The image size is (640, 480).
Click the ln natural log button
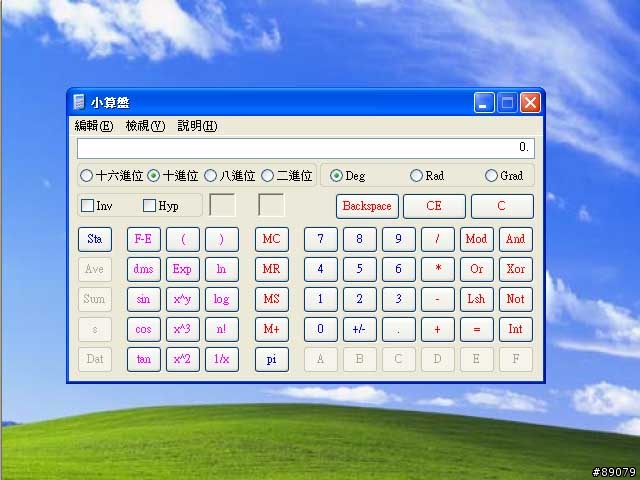(x=222, y=269)
